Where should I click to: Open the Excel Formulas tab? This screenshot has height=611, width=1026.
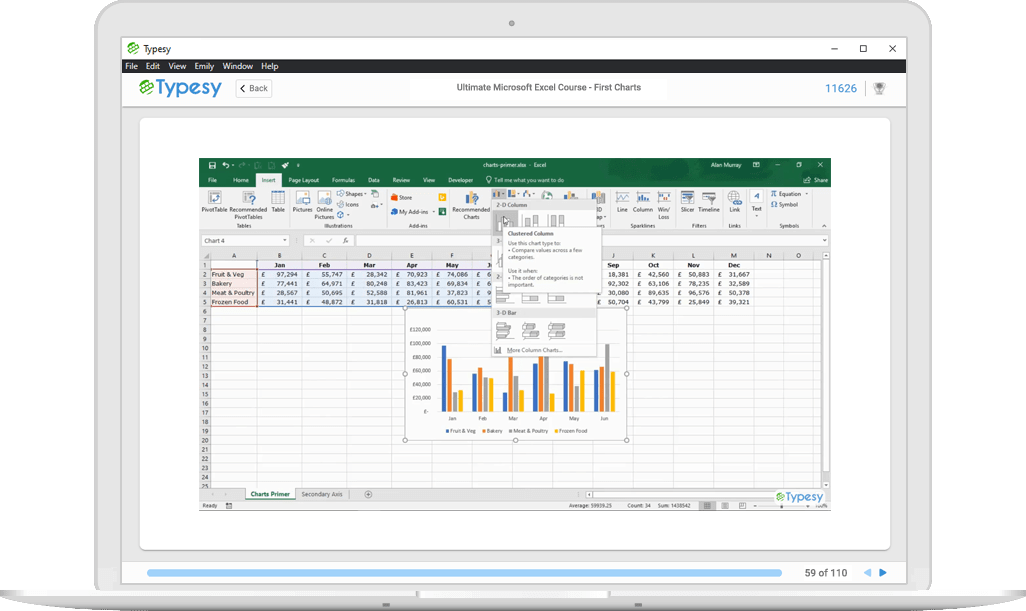(343, 180)
